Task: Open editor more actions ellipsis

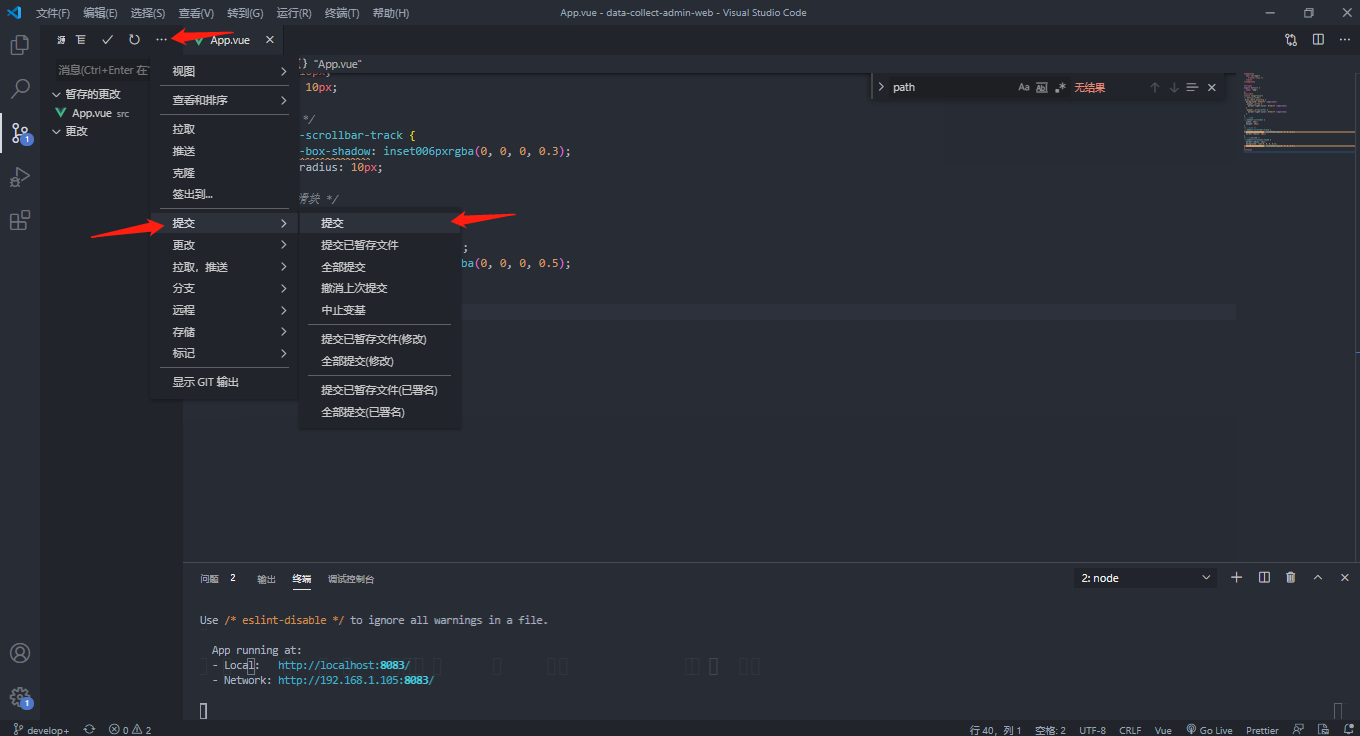Action: [1344, 40]
